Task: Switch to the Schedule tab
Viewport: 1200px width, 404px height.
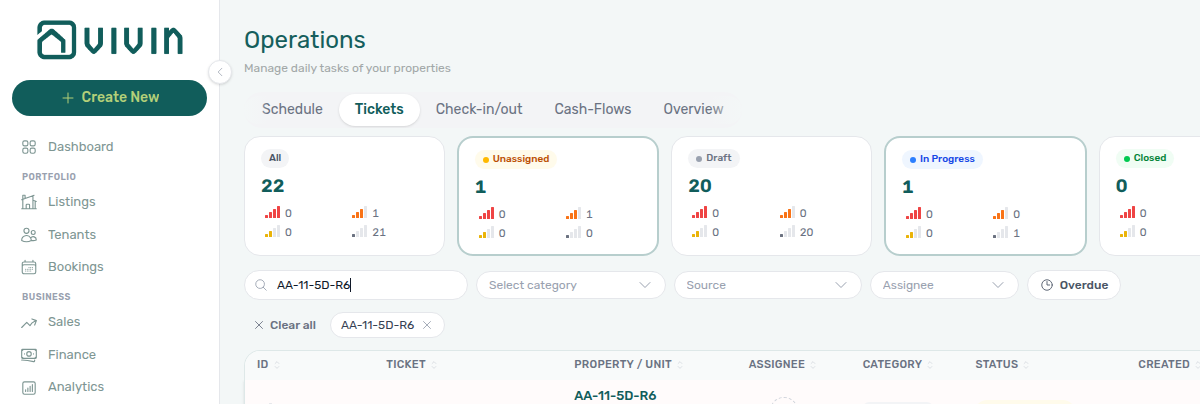Action: pos(292,109)
